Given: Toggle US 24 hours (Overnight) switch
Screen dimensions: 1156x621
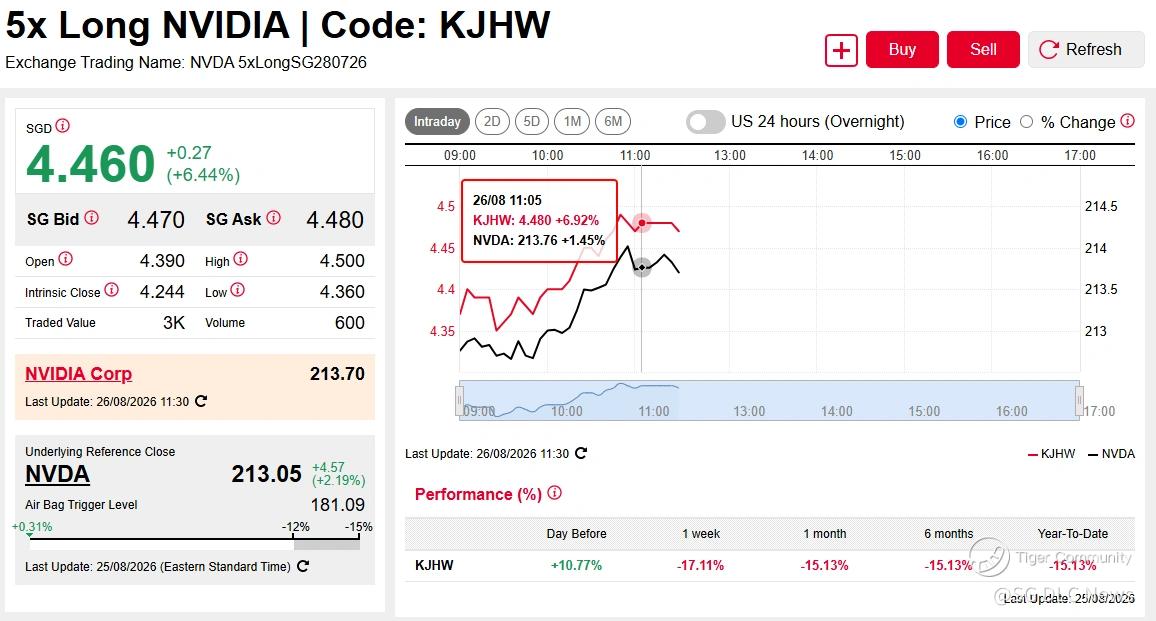Looking at the screenshot, I should [x=706, y=122].
